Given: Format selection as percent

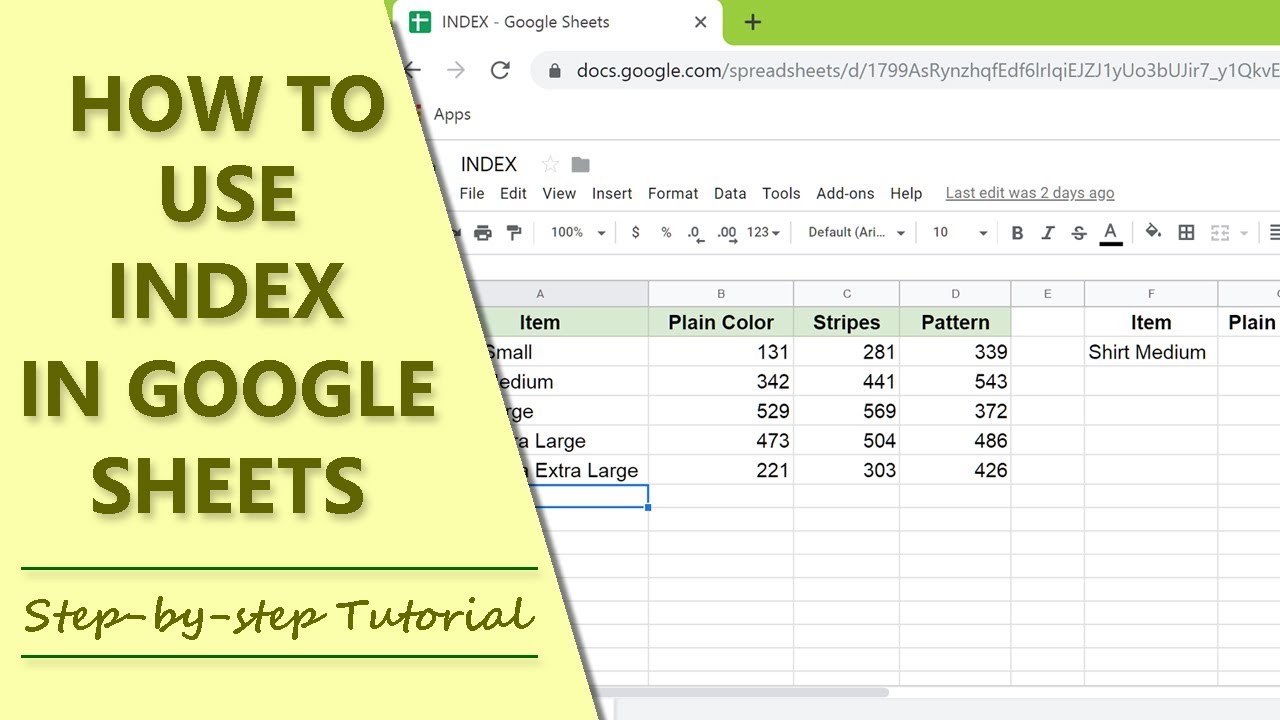Looking at the screenshot, I should tap(666, 232).
